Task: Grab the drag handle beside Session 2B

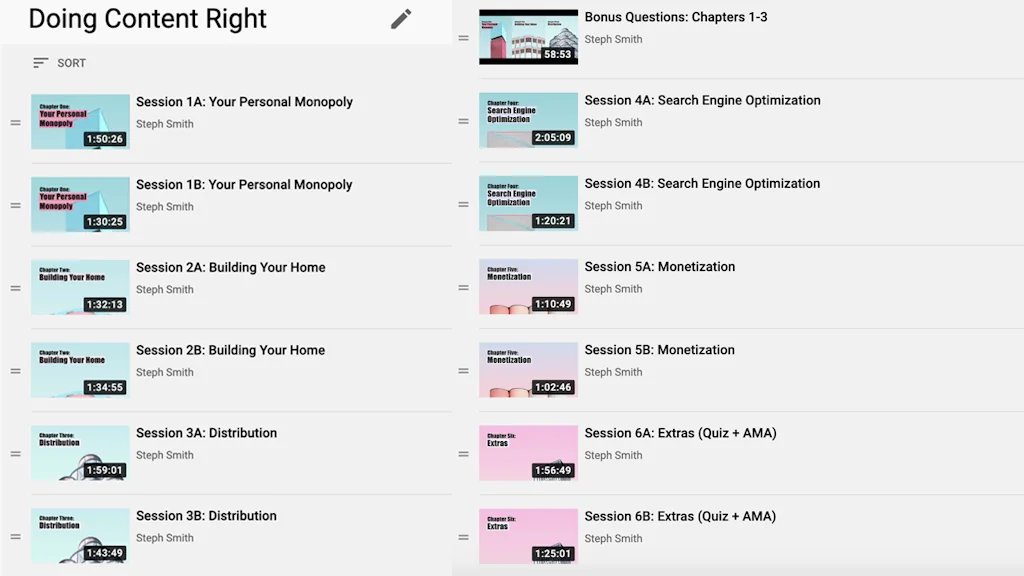Action: 15,370
